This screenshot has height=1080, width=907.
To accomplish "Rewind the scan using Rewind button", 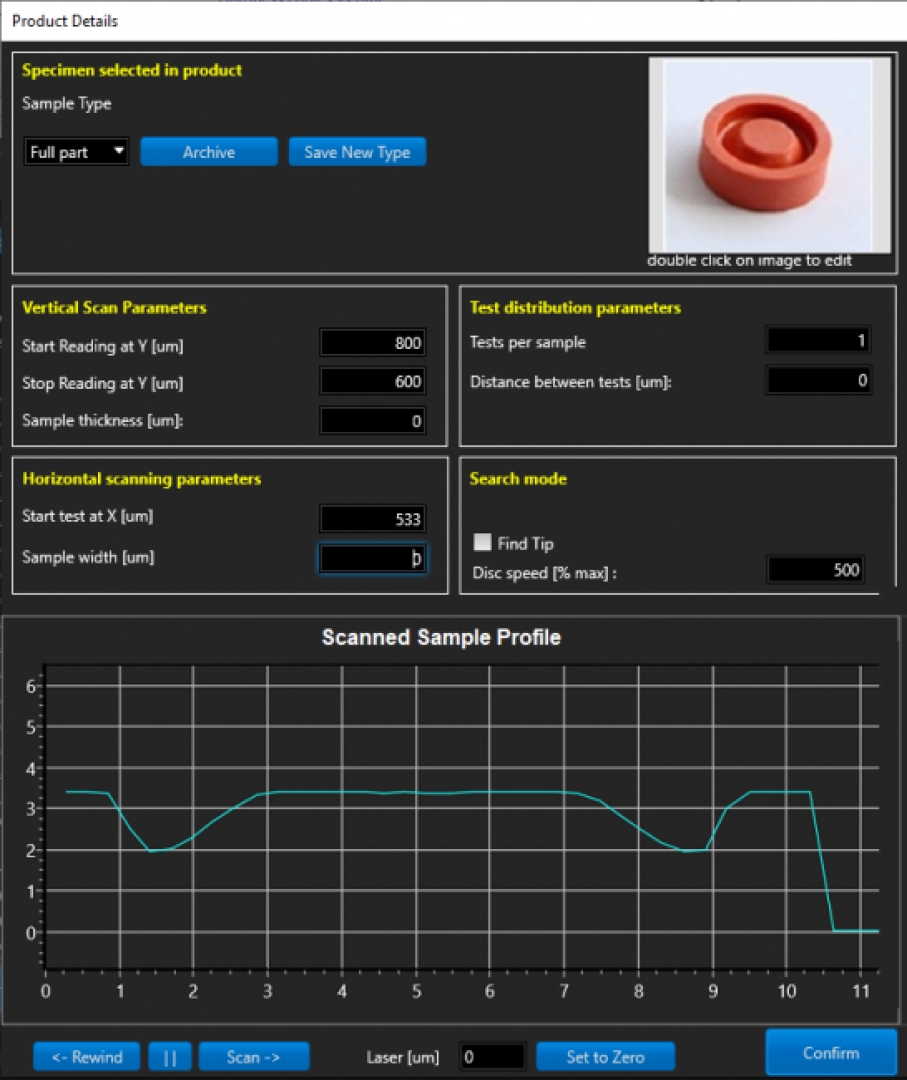I will (86, 1056).
